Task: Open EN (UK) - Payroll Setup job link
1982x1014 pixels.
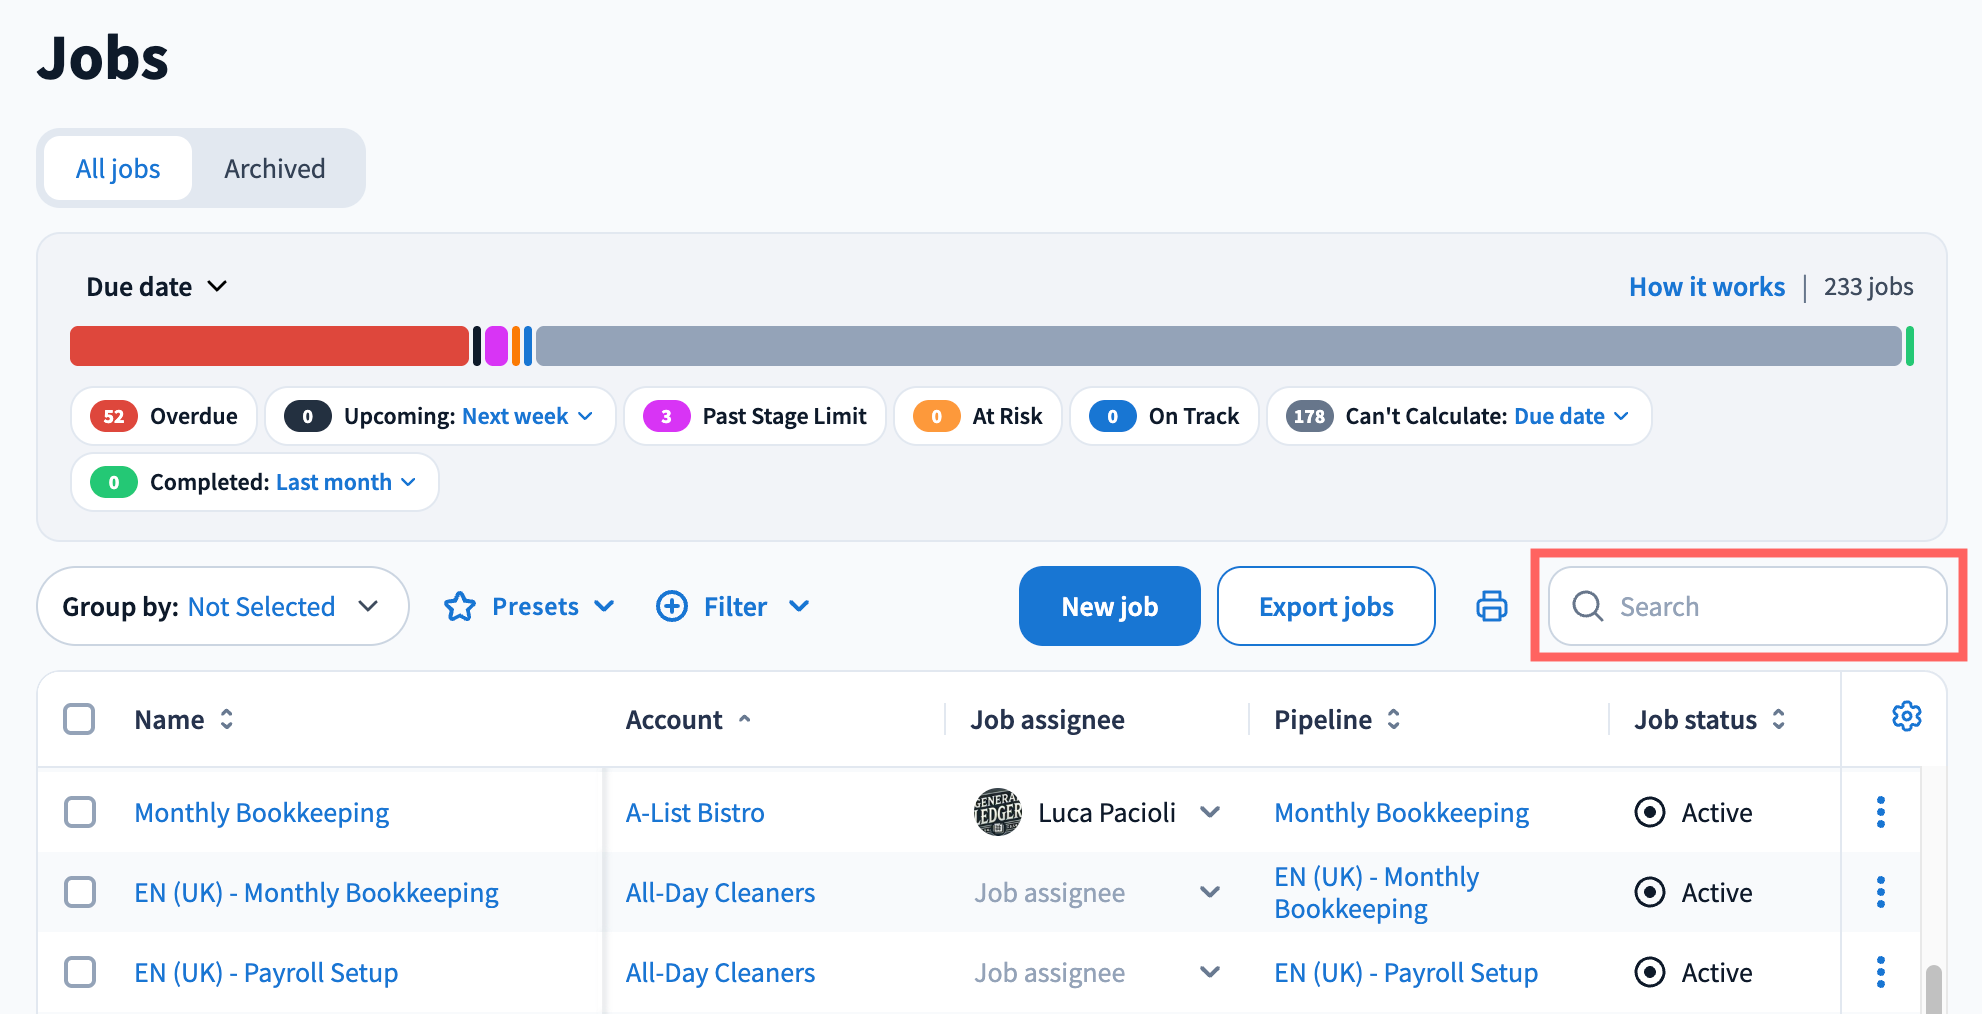Action: click(x=266, y=972)
